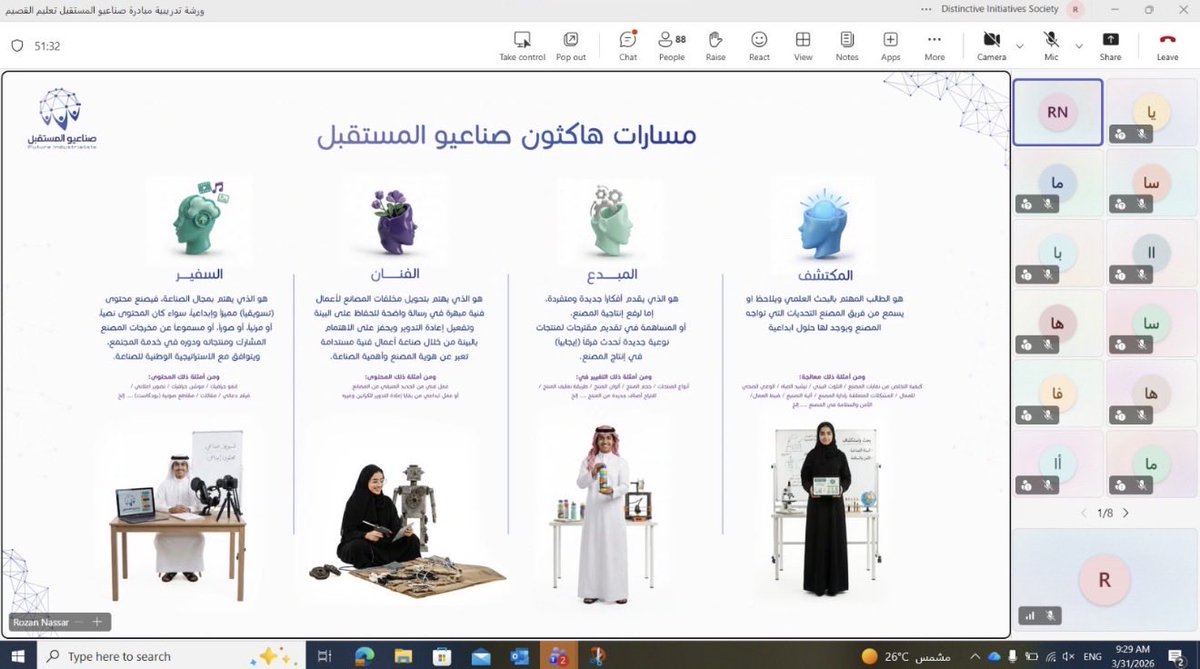This screenshot has height=669, width=1200.
Task: Share your screen with Share button
Action: (x=1110, y=46)
